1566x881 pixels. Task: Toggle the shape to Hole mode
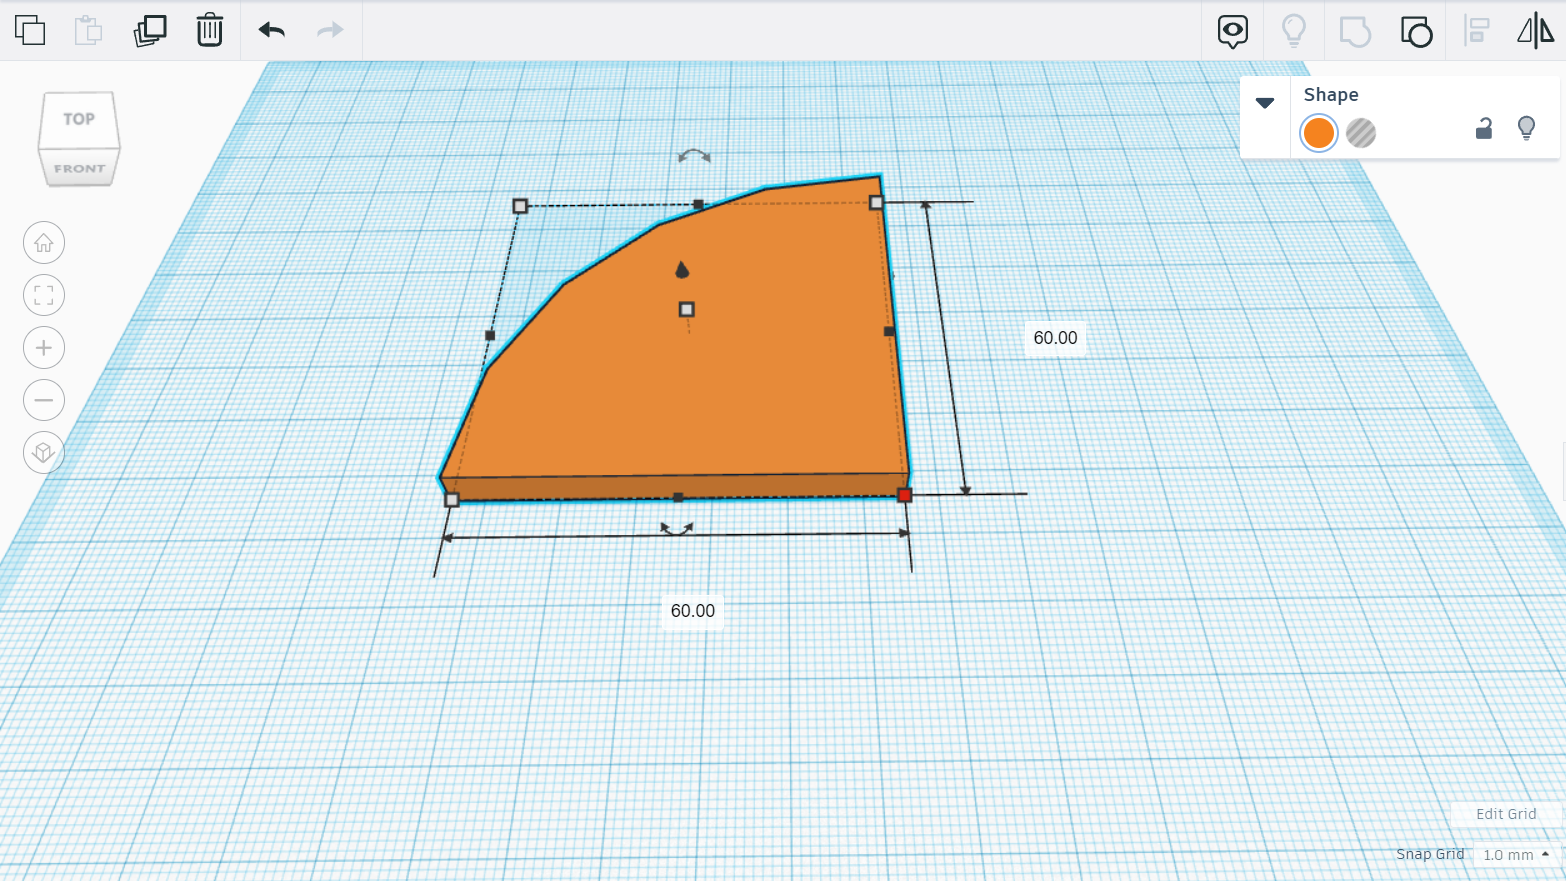coord(1362,132)
